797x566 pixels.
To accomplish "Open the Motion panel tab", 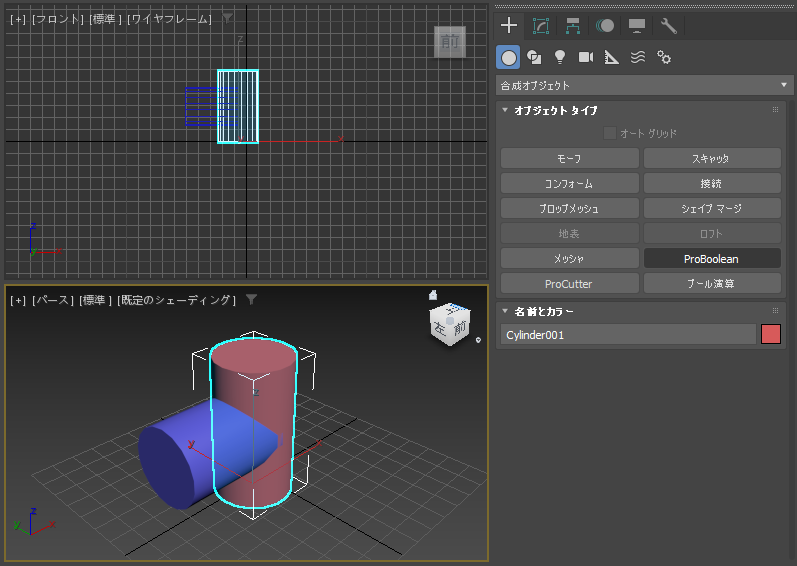I will (605, 25).
